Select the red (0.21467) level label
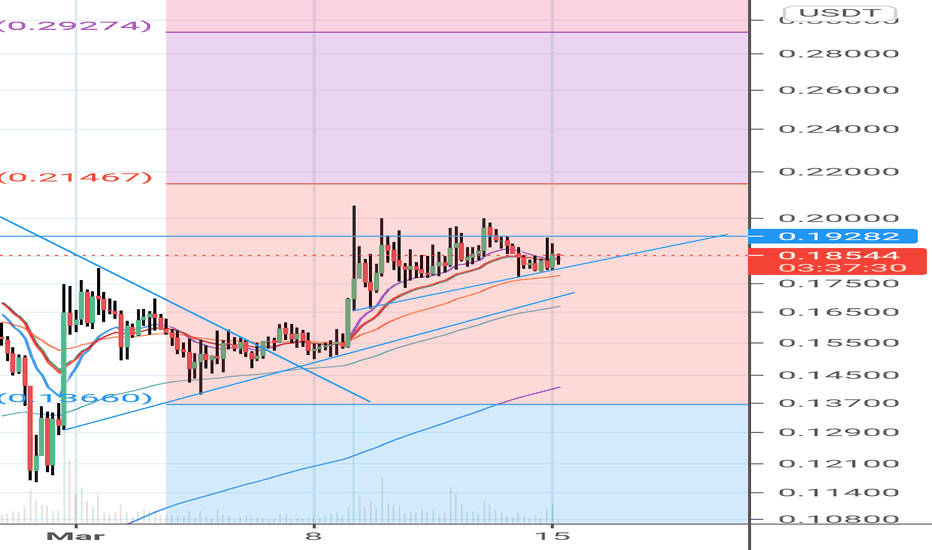Screen dimensions: 932x550 pyautogui.click(x=75, y=177)
